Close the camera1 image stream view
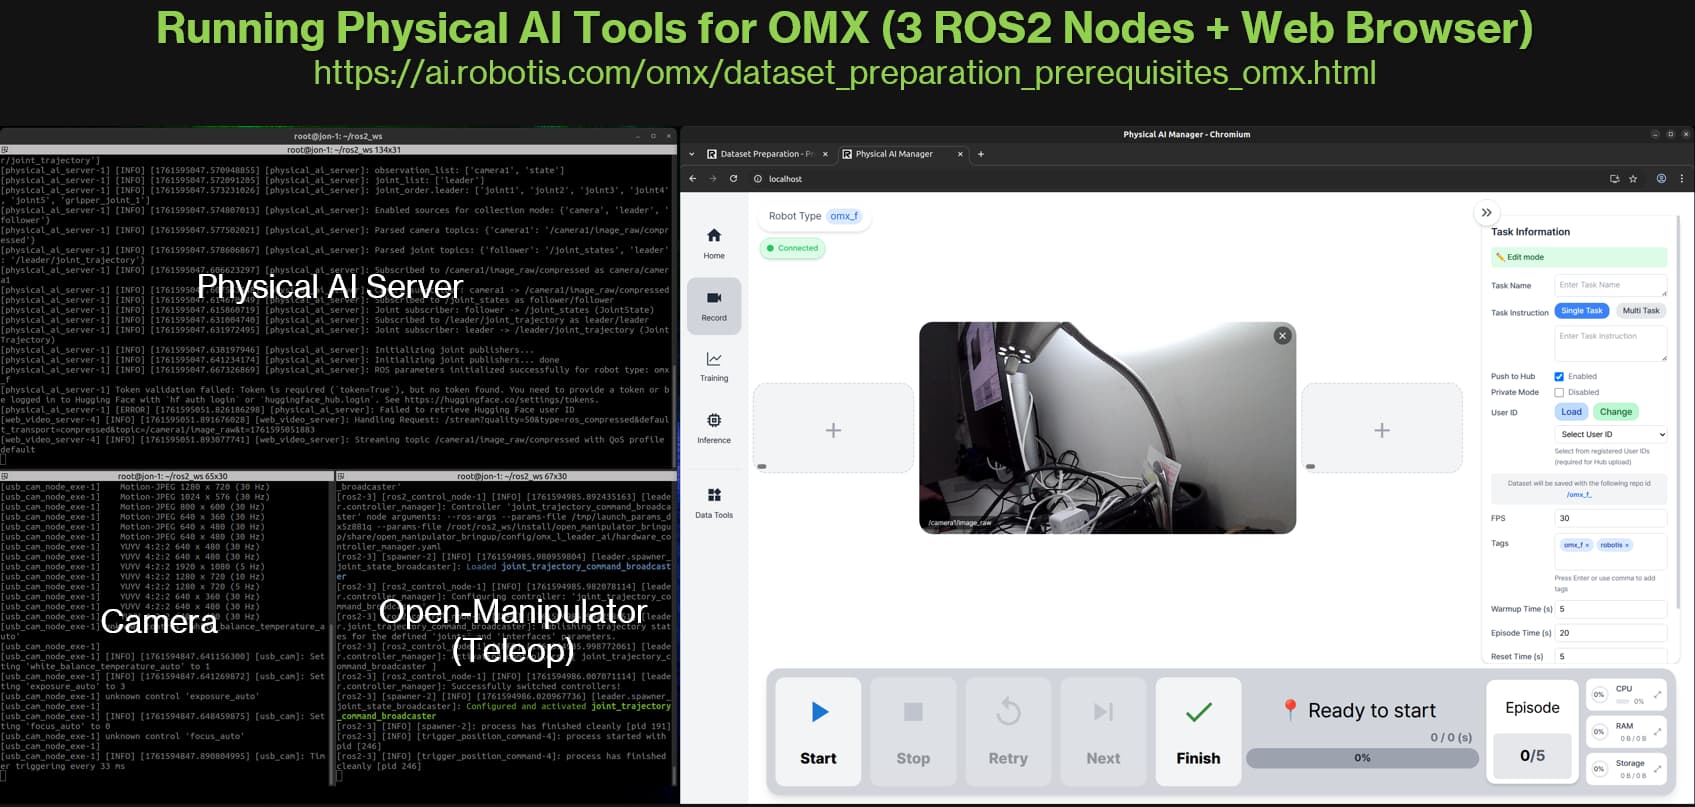The height and width of the screenshot is (807, 1695). [x=1282, y=336]
